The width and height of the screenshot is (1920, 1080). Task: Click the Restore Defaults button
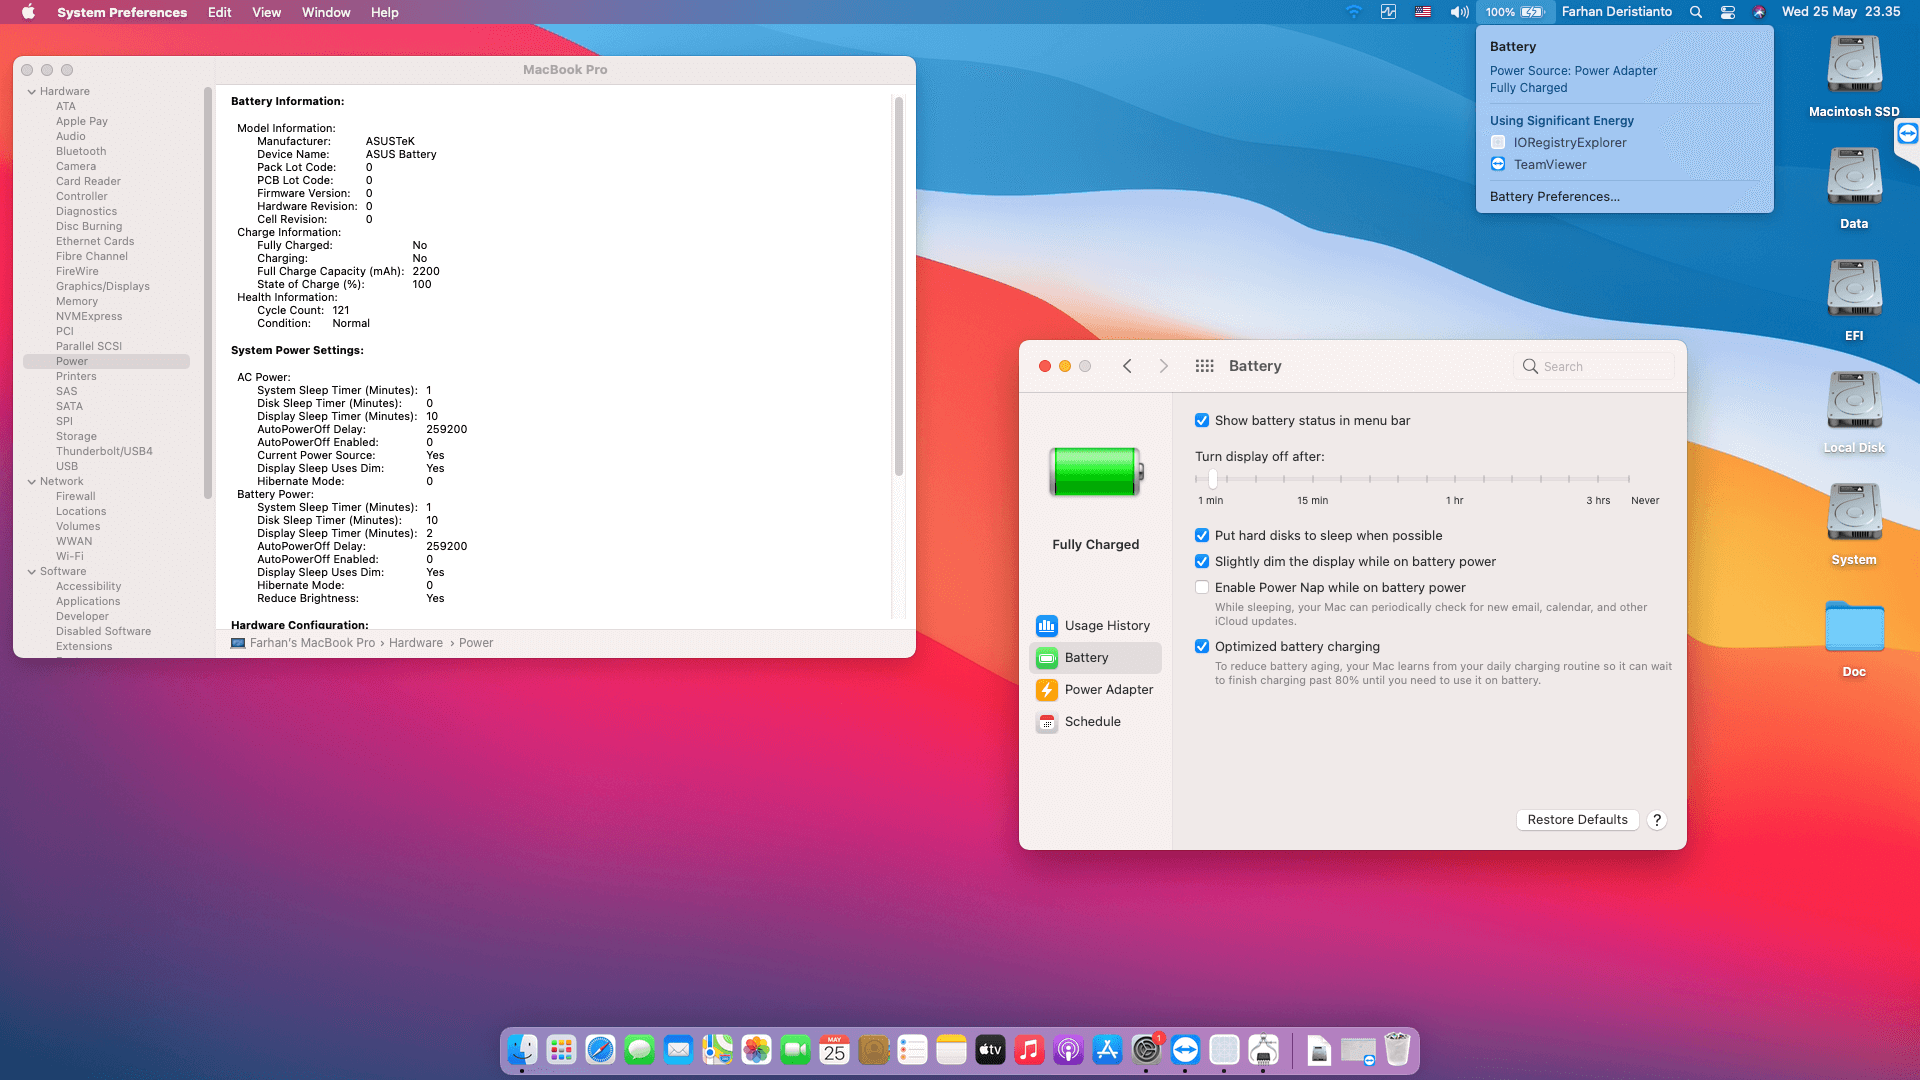click(1577, 819)
